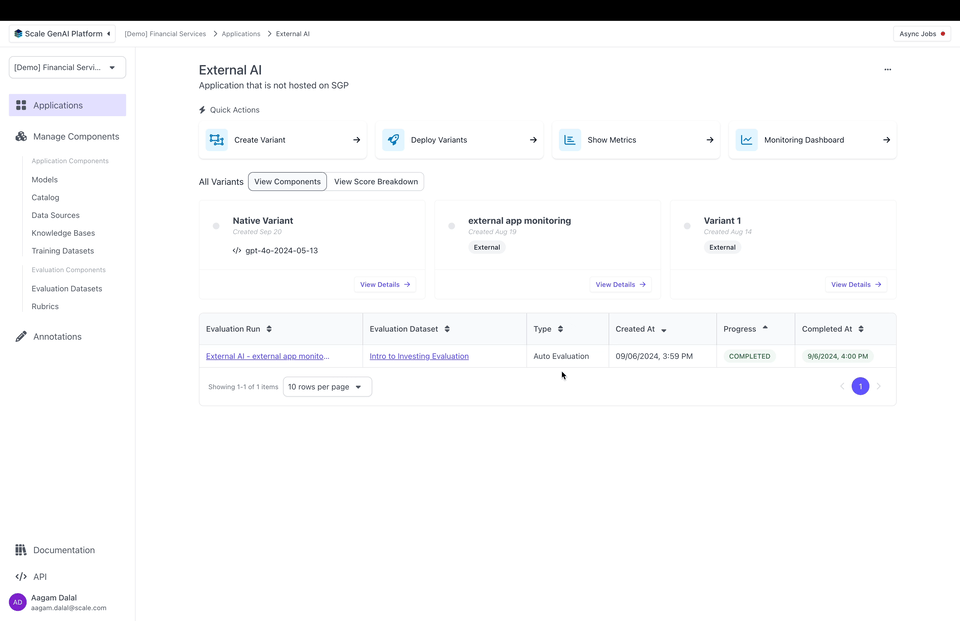Click External tag on external app monitoring card
960x621 pixels.
pos(487,247)
